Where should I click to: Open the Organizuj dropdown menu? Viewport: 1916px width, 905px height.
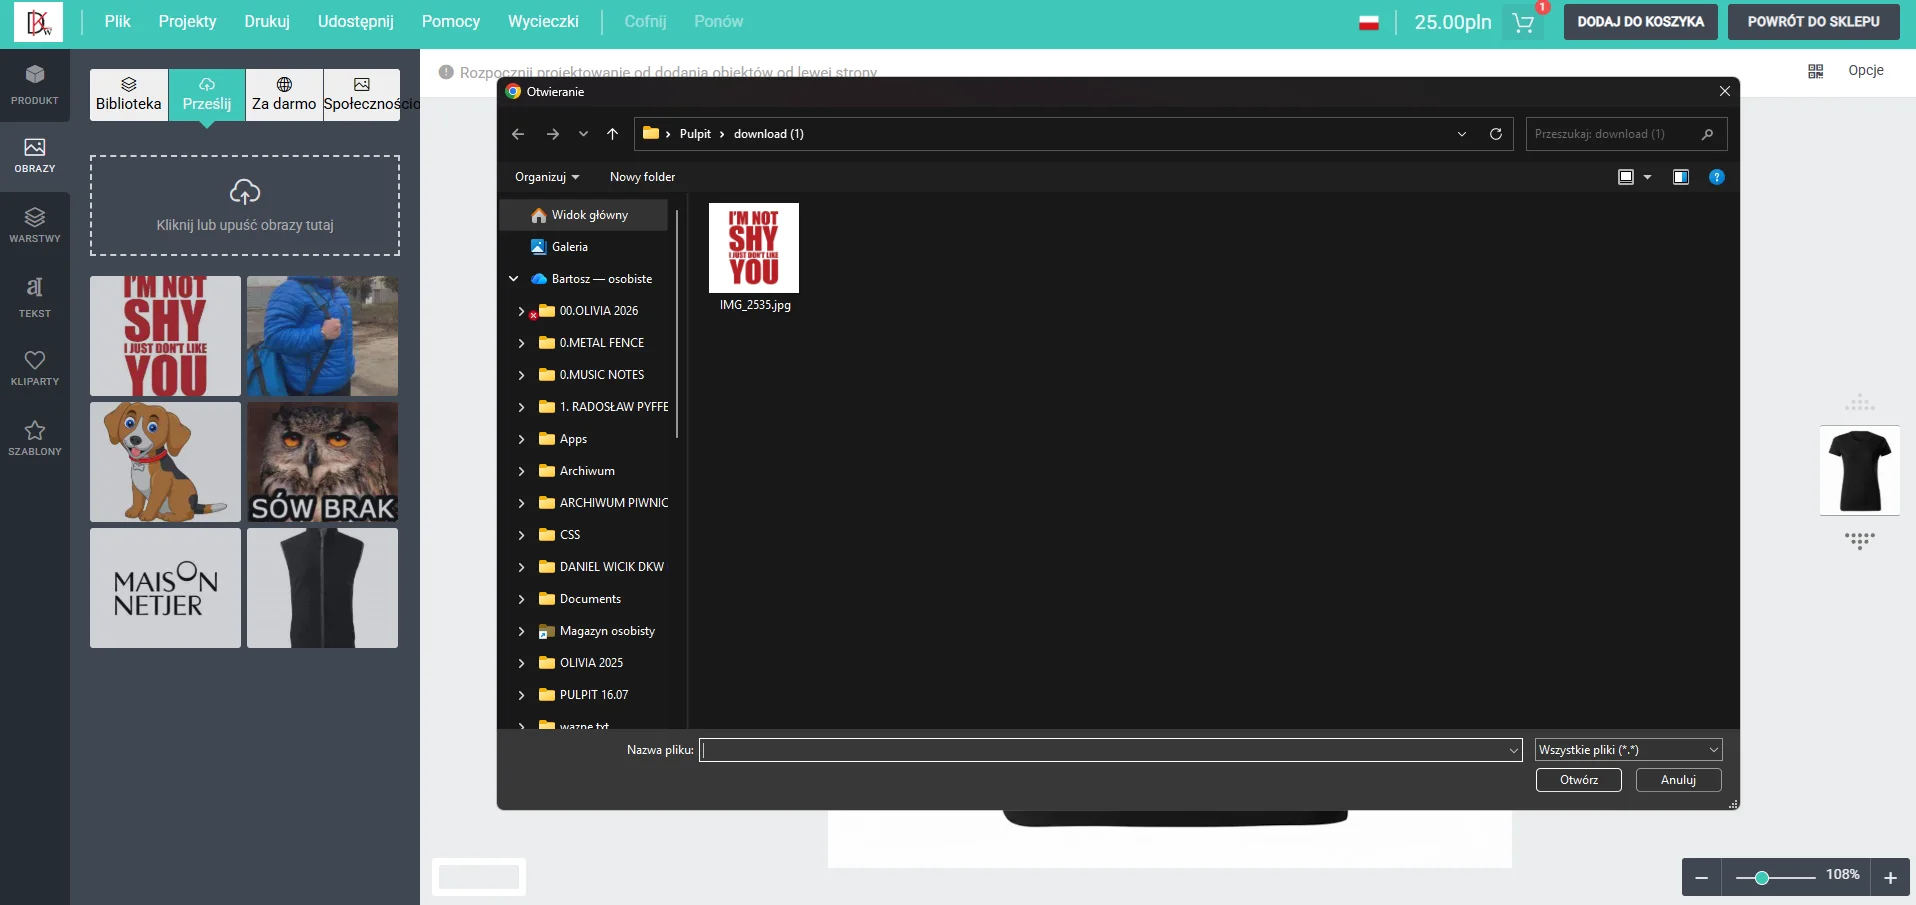coord(547,177)
